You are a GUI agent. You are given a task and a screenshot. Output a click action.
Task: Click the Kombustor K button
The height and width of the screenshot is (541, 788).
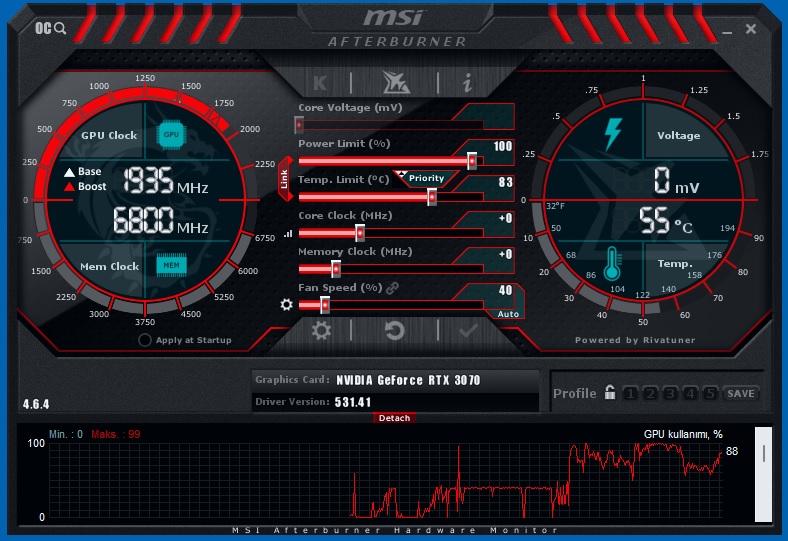point(320,83)
